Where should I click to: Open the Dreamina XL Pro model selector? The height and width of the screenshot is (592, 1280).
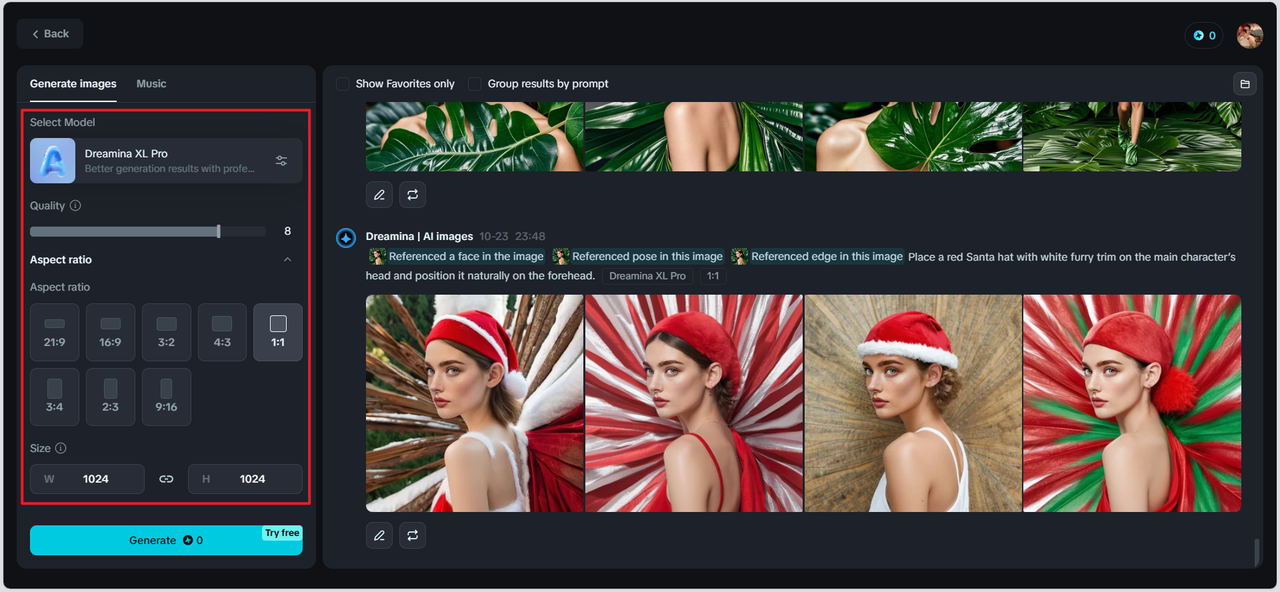pyautogui.click(x=166, y=161)
